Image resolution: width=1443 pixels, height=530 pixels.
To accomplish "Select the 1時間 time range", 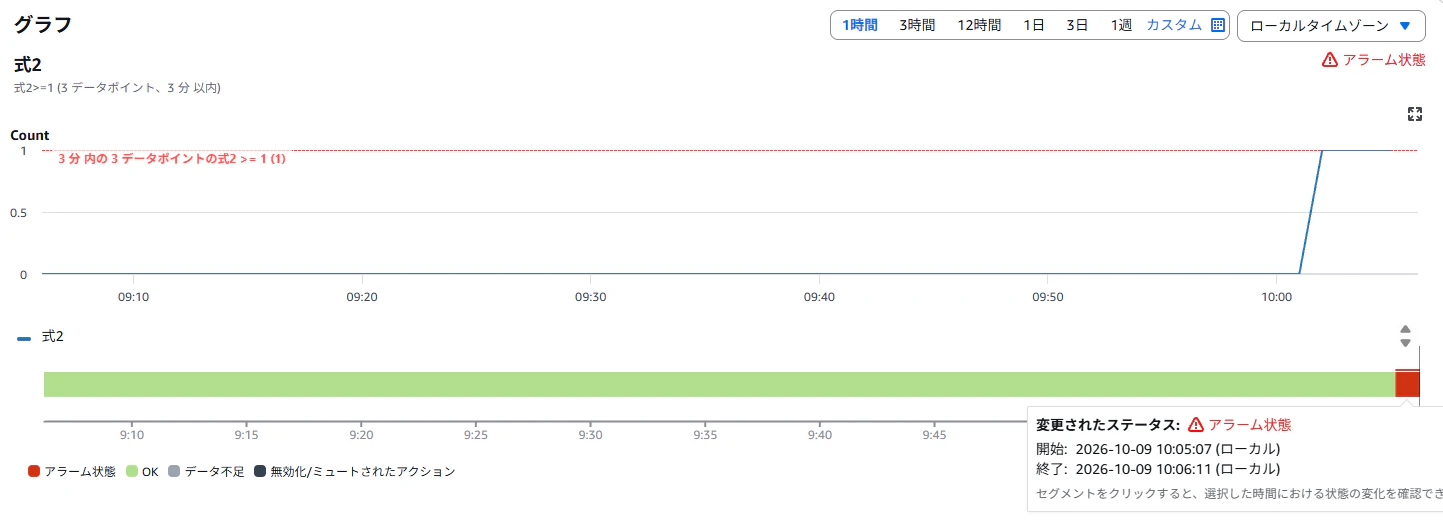I will [859, 25].
